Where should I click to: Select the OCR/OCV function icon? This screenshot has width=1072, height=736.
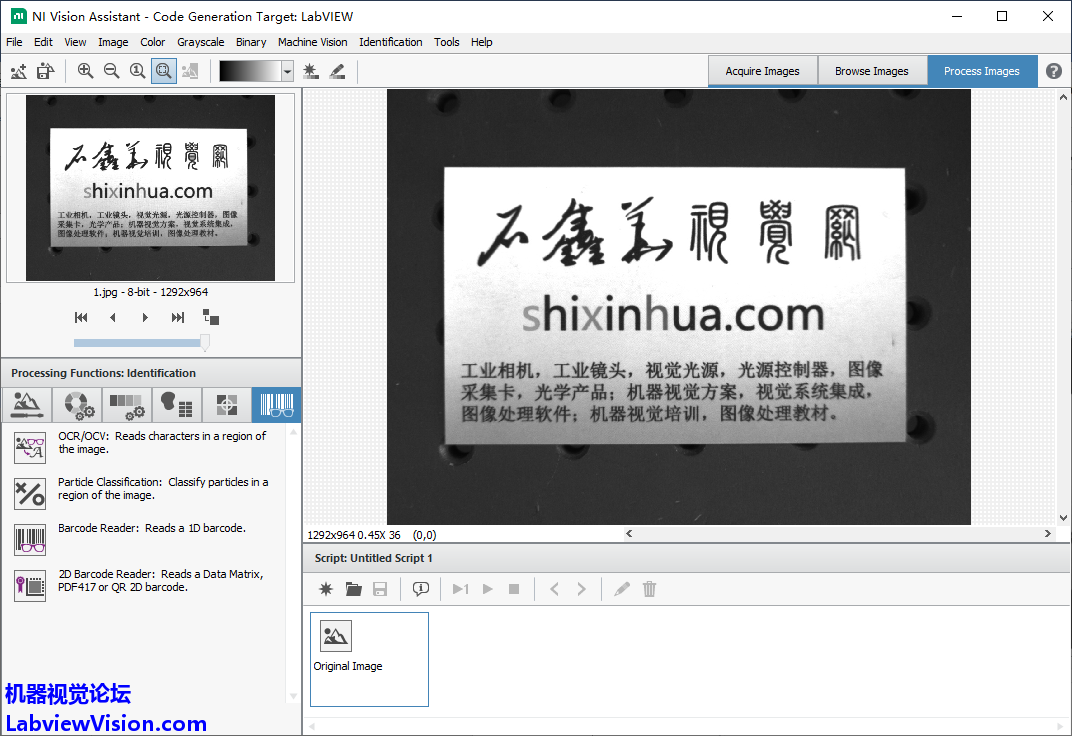tap(30, 448)
